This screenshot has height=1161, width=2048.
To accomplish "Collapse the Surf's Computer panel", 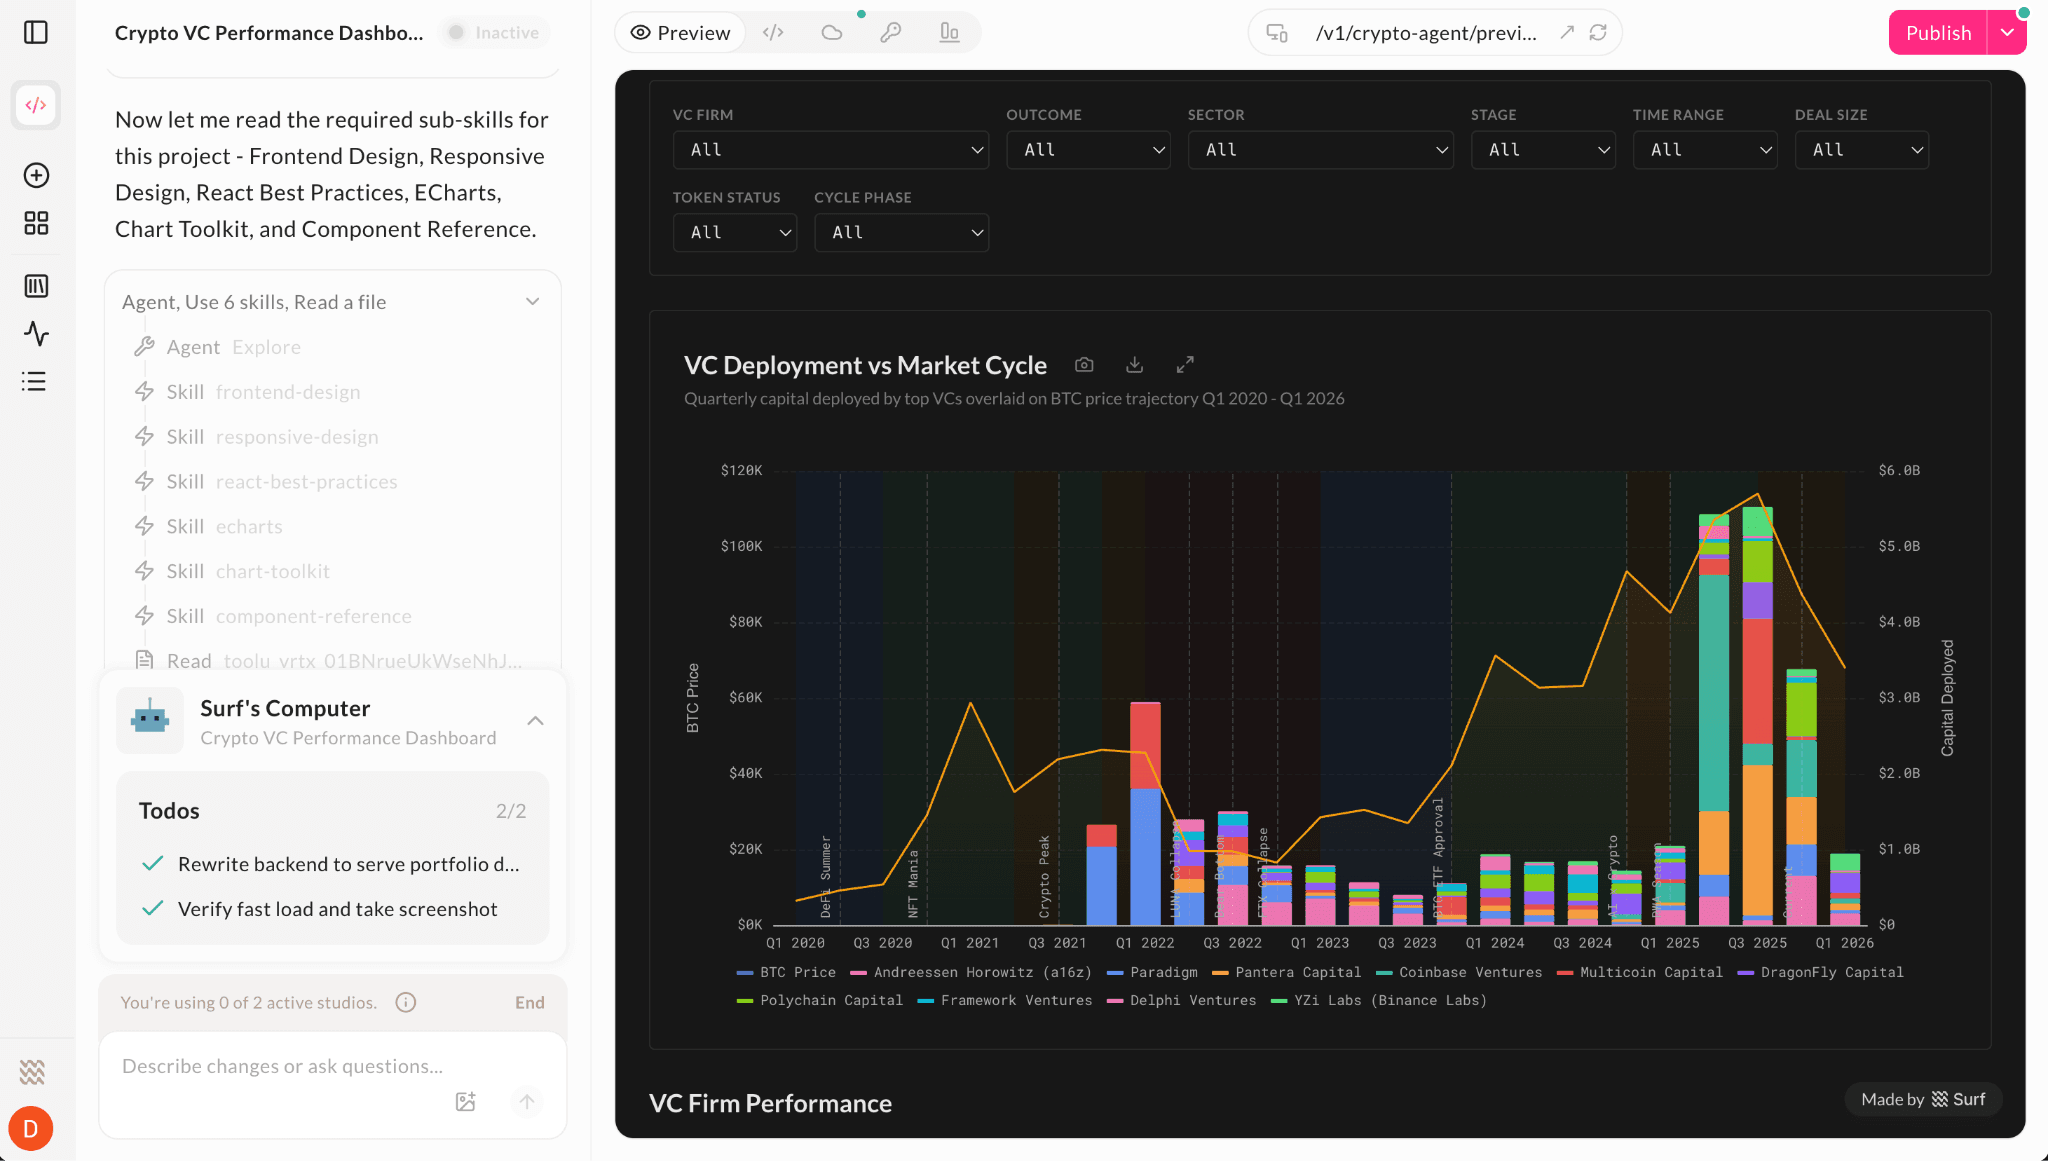I will click(536, 721).
